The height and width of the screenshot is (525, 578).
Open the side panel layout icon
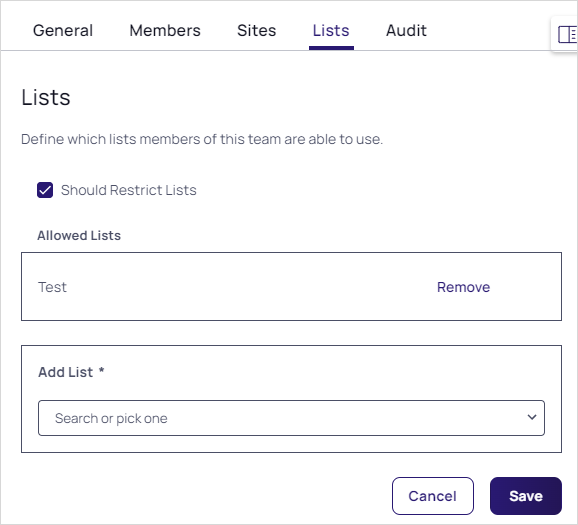567,35
